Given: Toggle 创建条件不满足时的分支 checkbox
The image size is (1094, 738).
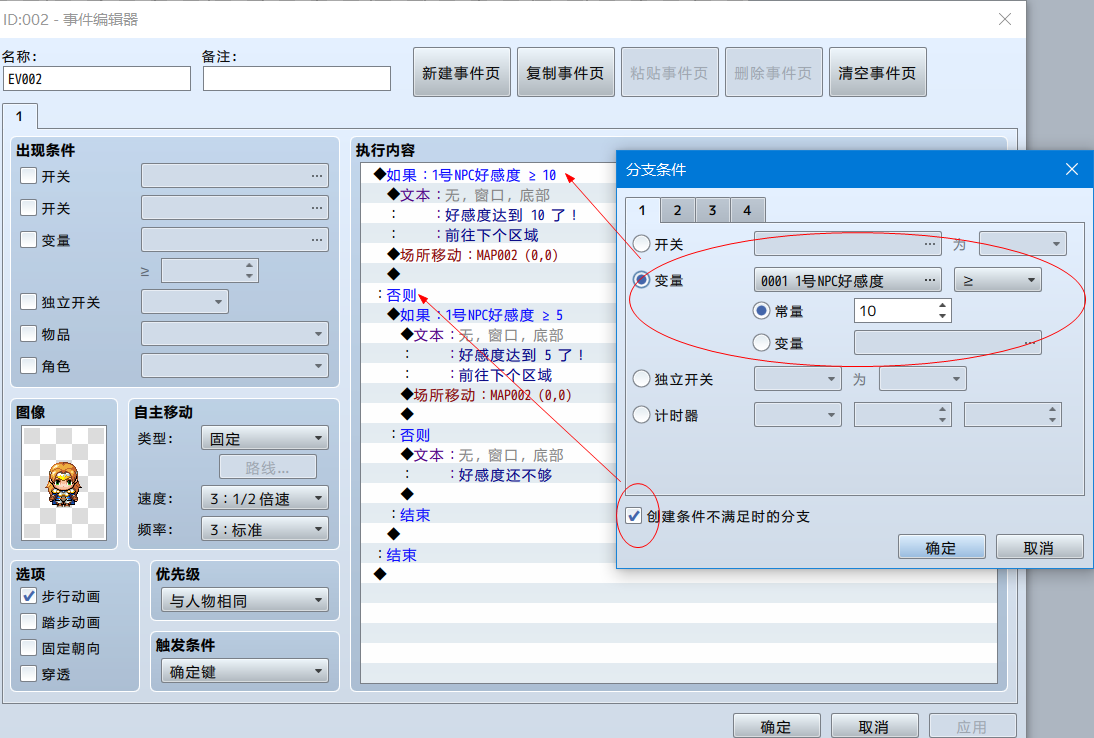Looking at the screenshot, I should pyautogui.click(x=634, y=516).
